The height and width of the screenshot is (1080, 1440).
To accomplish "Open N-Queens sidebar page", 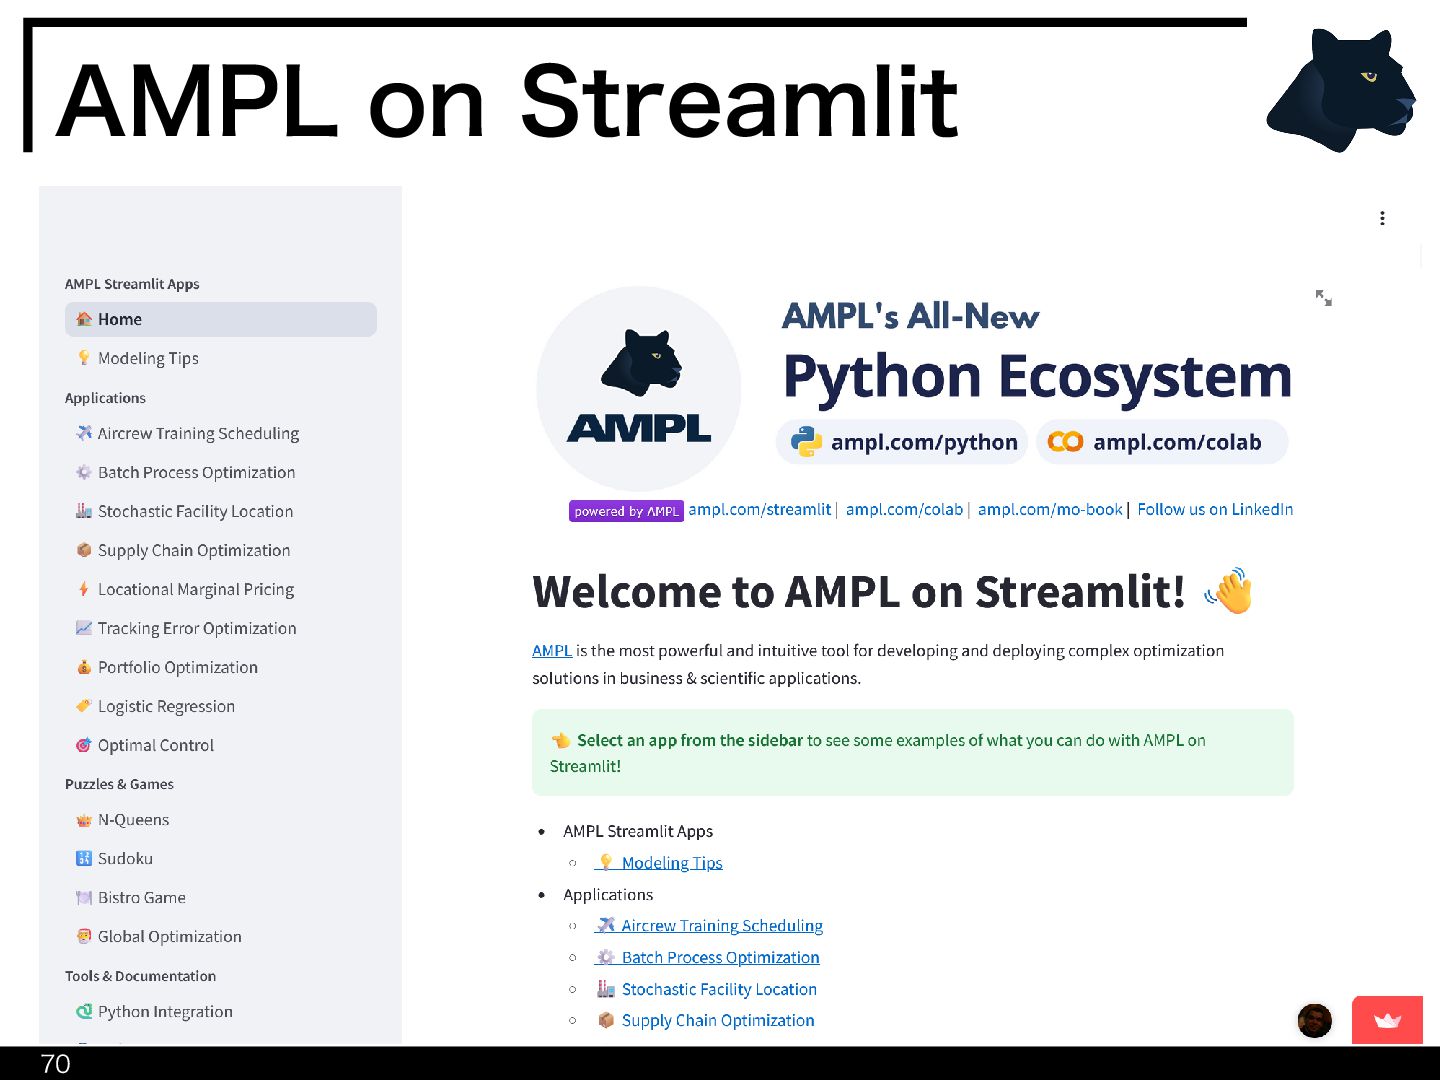I will 221,820.
